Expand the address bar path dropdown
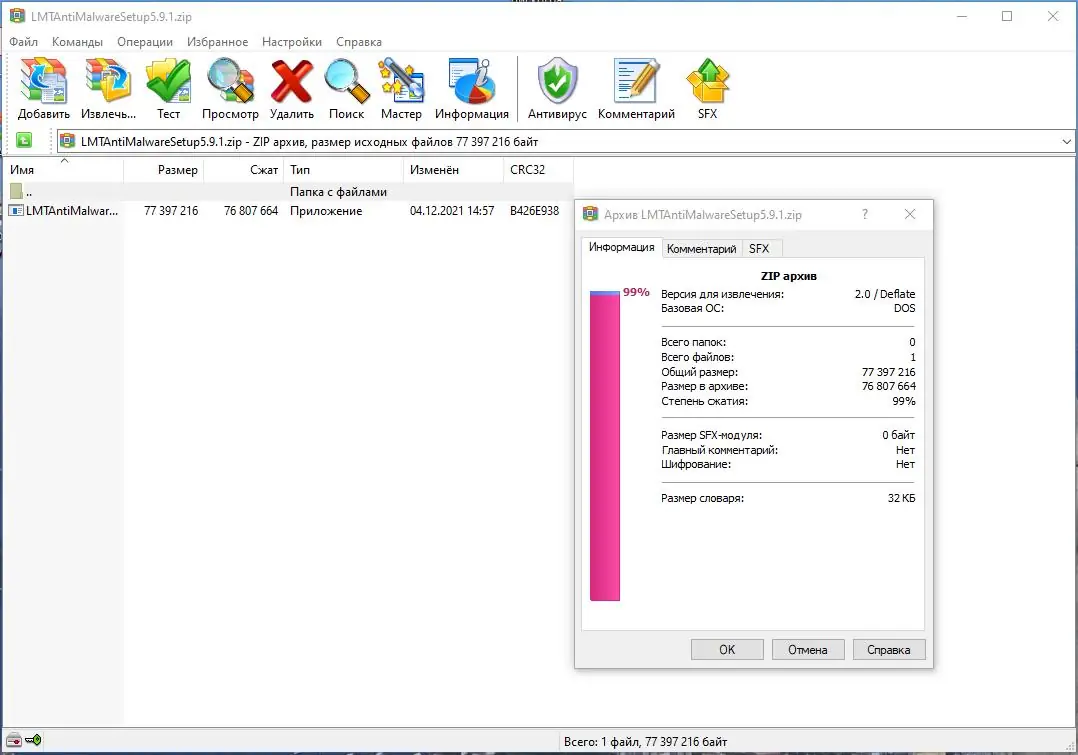The height and width of the screenshot is (755, 1078). [1066, 142]
